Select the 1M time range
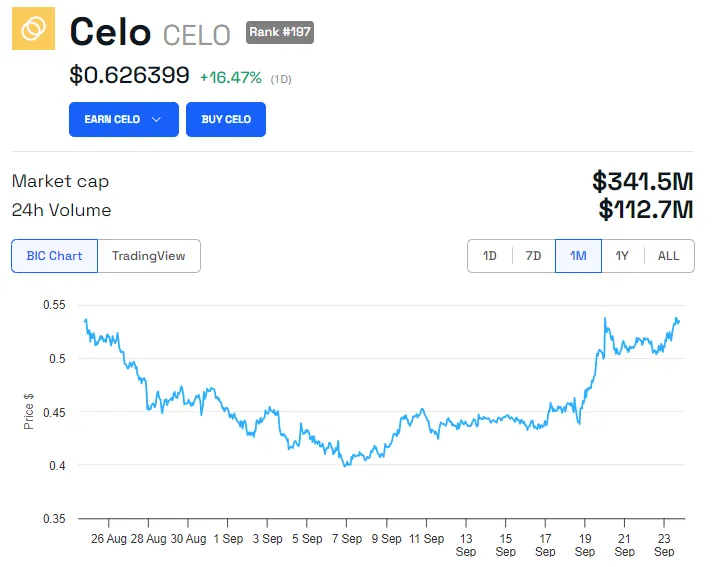Viewport: 716px width, 567px height. pos(578,256)
